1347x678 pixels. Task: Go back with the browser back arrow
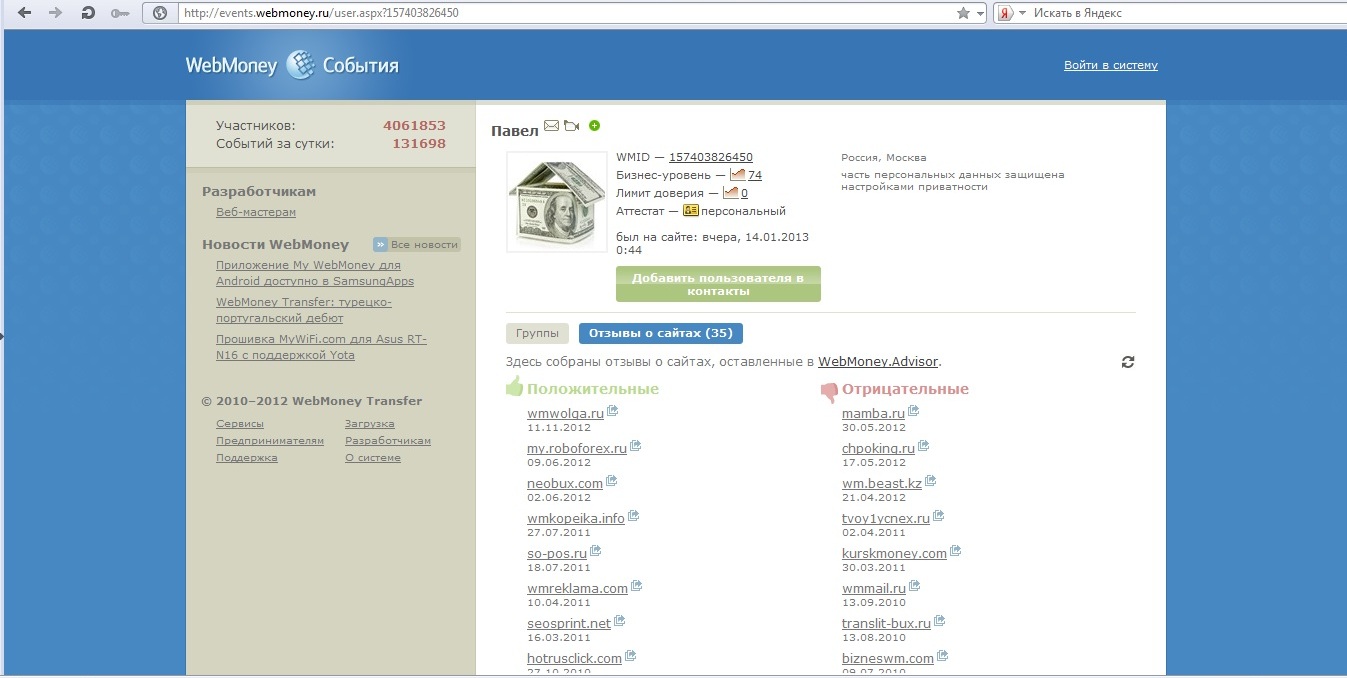(x=24, y=13)
